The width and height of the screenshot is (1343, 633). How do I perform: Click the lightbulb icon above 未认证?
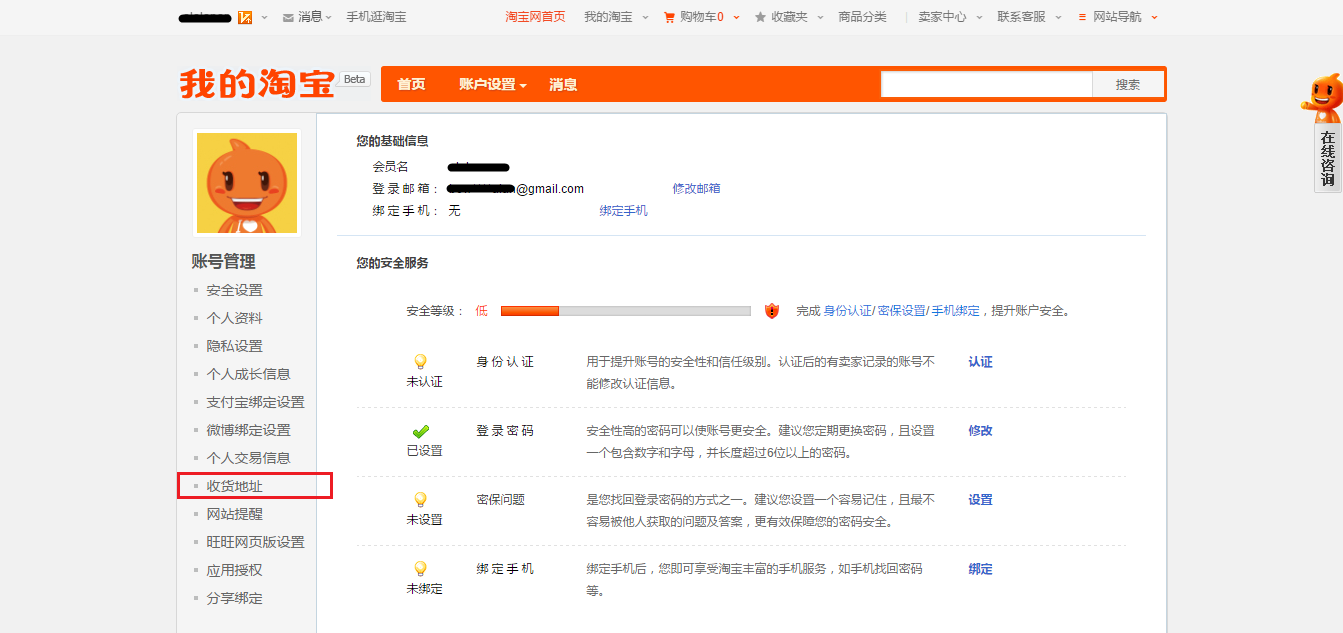click(x=421, y=362)
